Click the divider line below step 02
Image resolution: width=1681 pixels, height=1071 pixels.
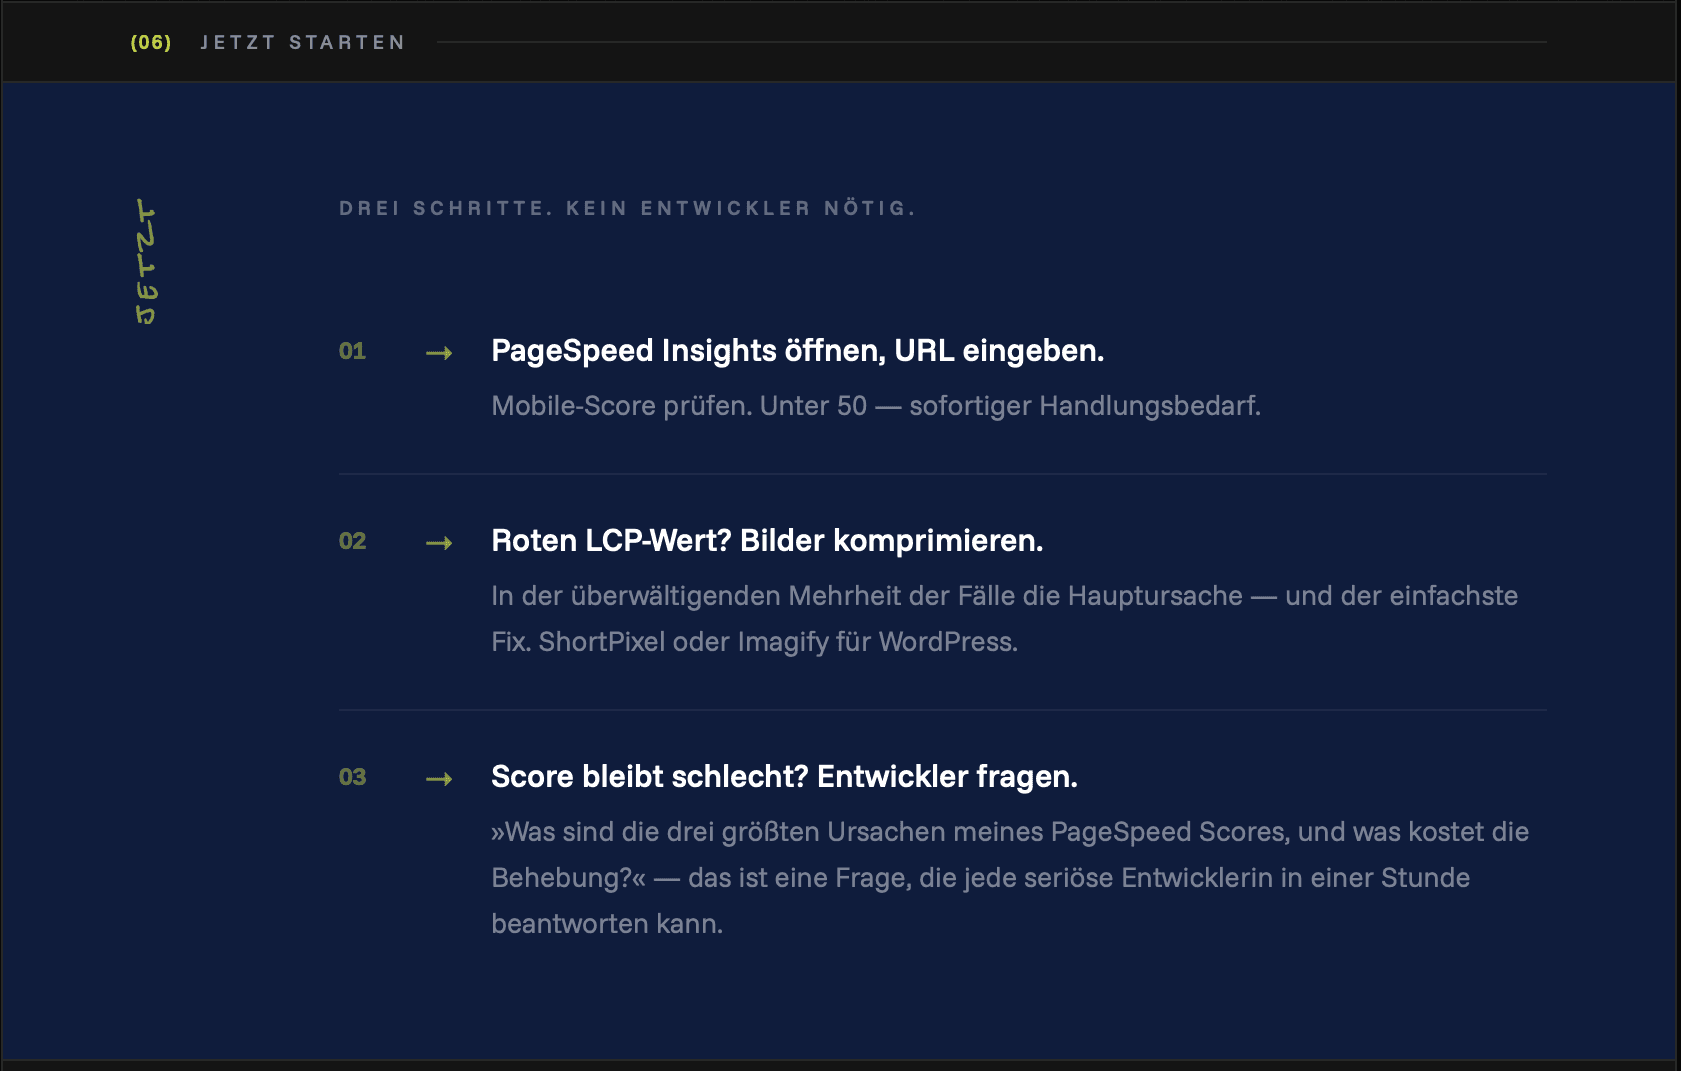click(942, 710)
